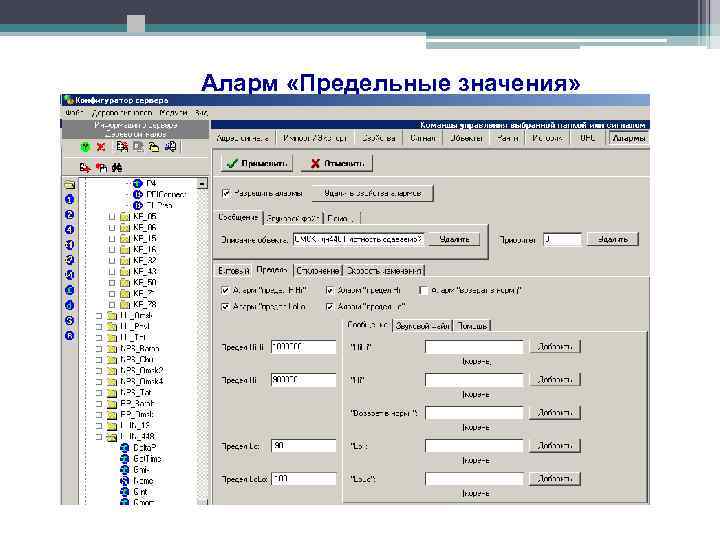
Task: Expand the KP_06 tree node box
Action: (112, 227)
